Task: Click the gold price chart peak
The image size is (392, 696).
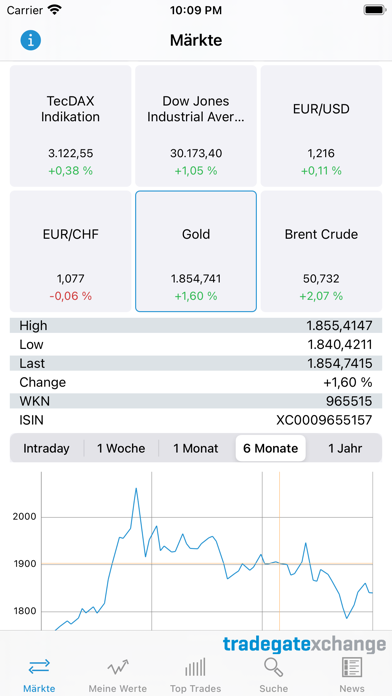Action: click(136, 489)
